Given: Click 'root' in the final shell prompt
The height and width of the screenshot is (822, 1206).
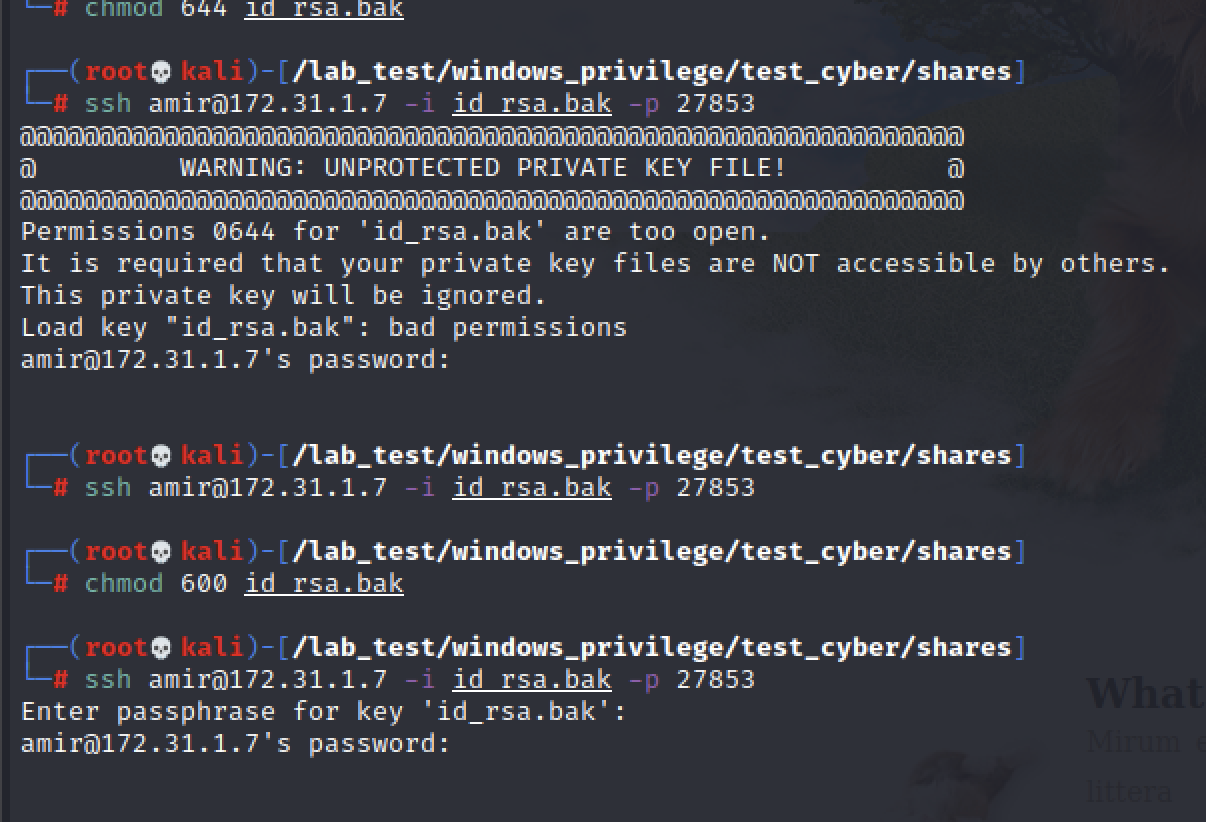Looking at the screenshot, I should click(x=116, y=648).
